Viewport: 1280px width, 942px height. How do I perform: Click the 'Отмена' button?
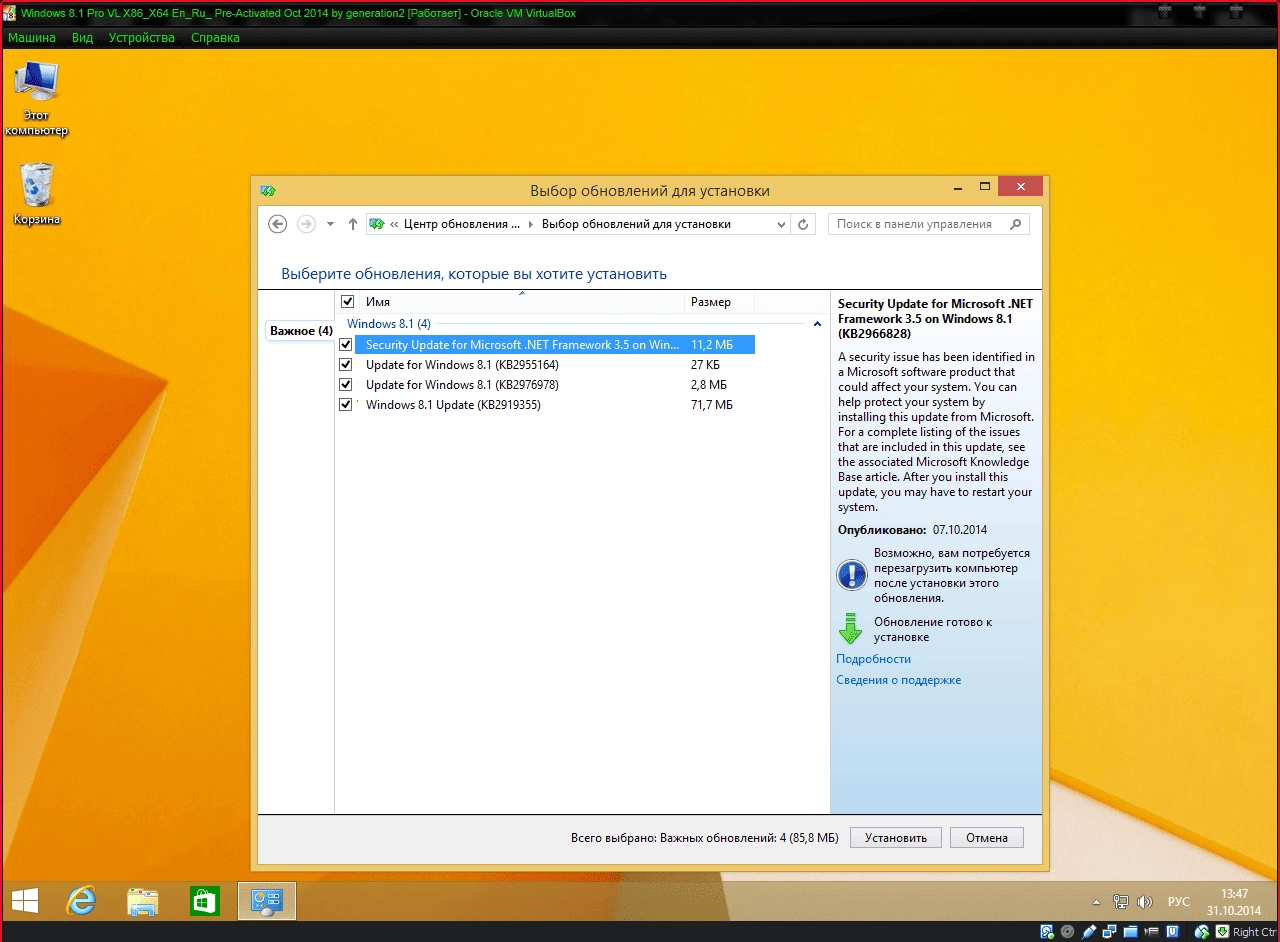pos(987,838)
